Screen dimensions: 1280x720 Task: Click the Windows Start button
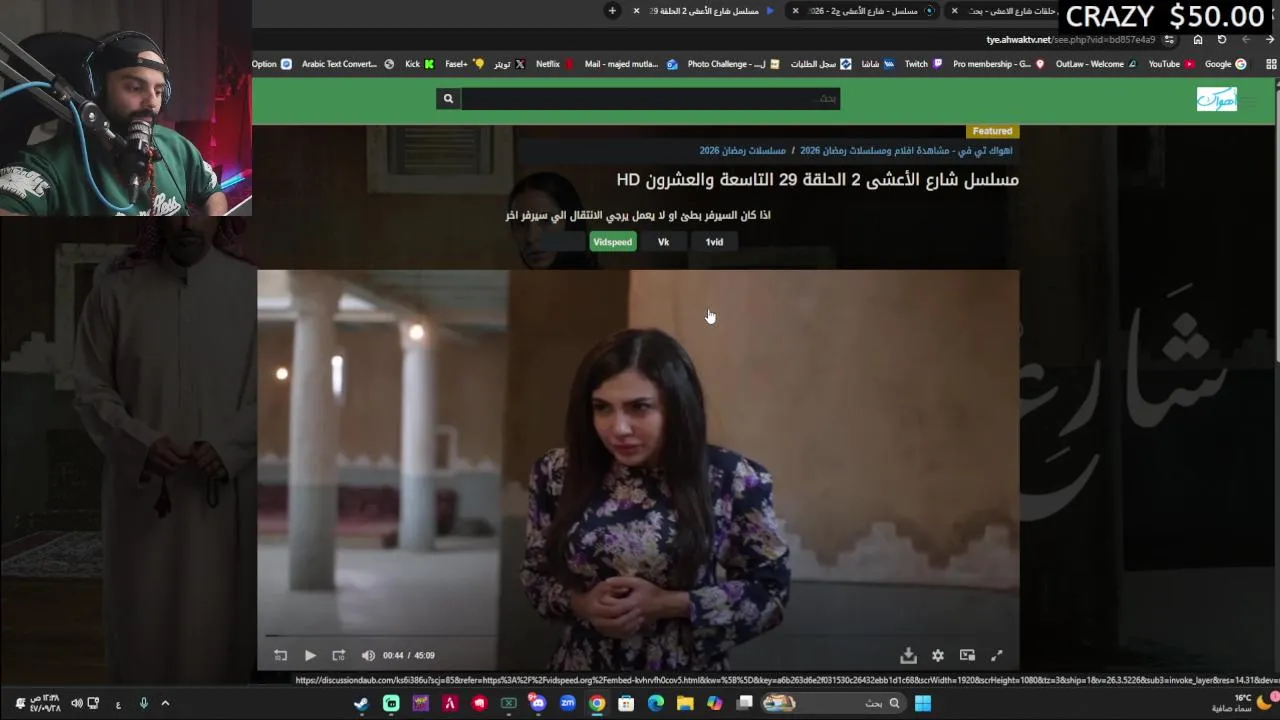(923, 704)
